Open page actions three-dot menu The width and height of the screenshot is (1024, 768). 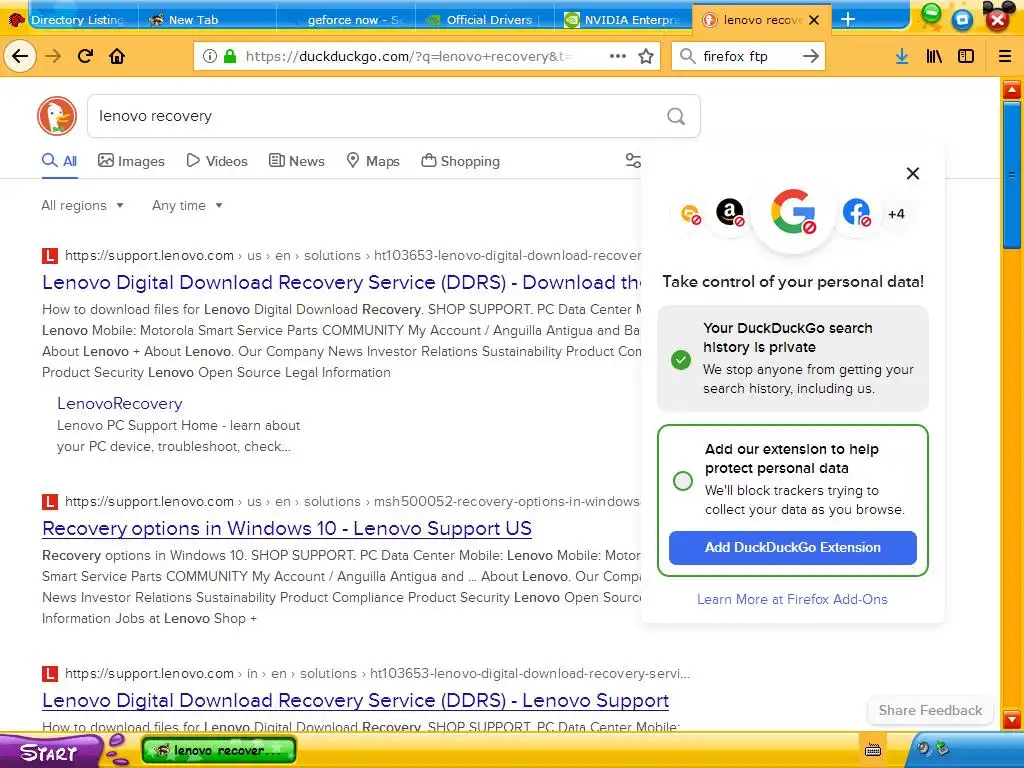(x=618, y=56)
